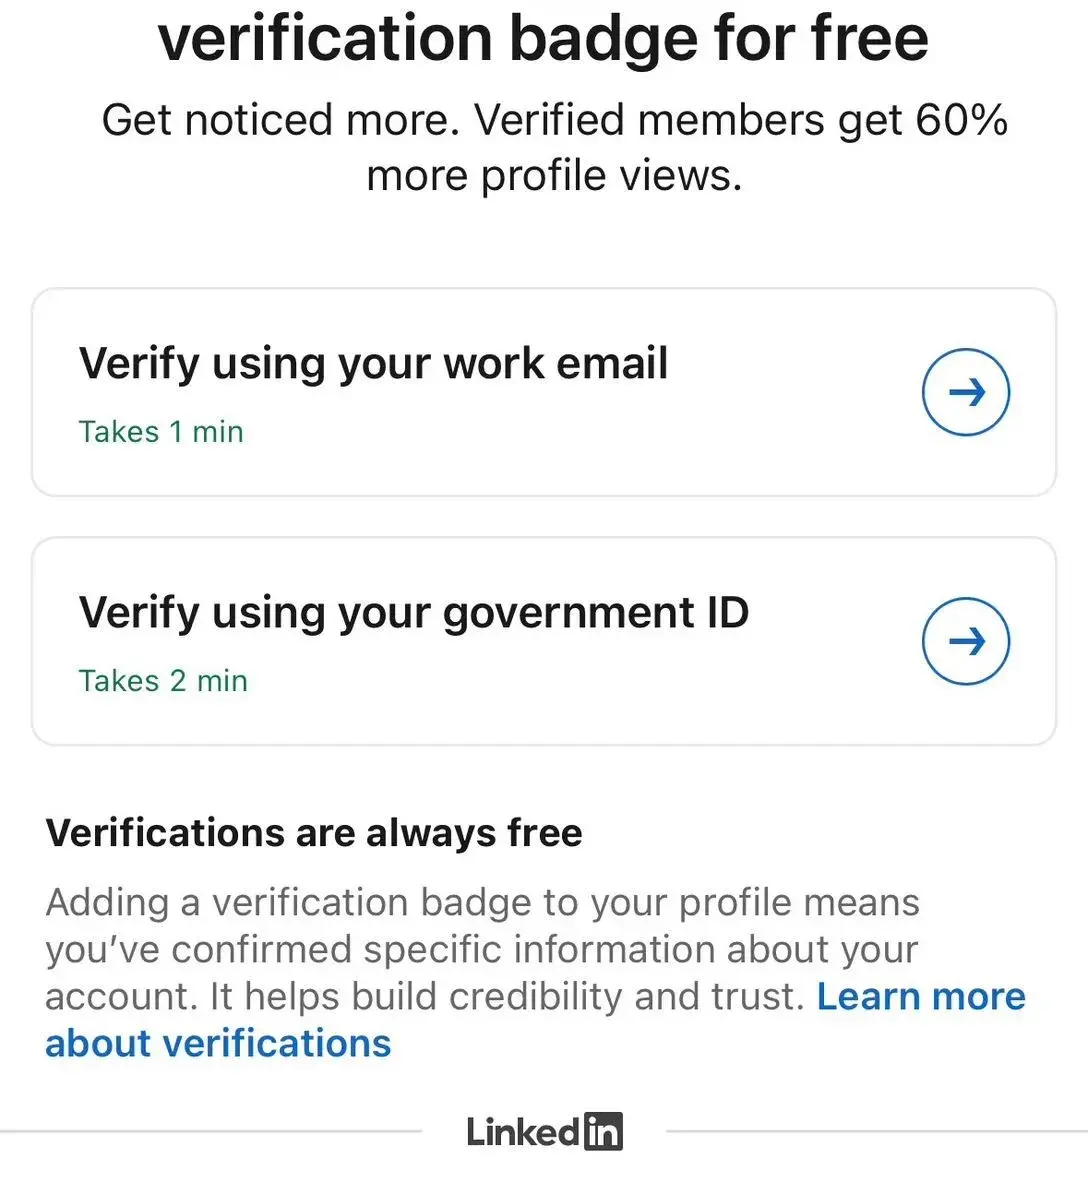This screenshot has width=1088, height=1195.
Task: Click the 'Takes 2 min' label
Action: (162, 680)
